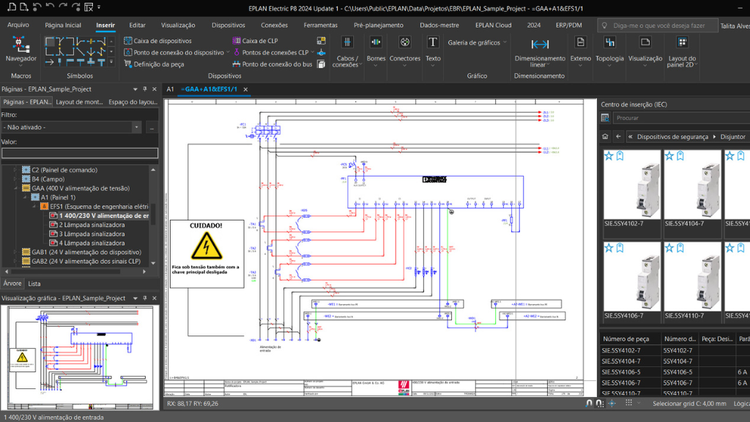Switch to the Editar ribbon tab

click(x=137, y=24)
